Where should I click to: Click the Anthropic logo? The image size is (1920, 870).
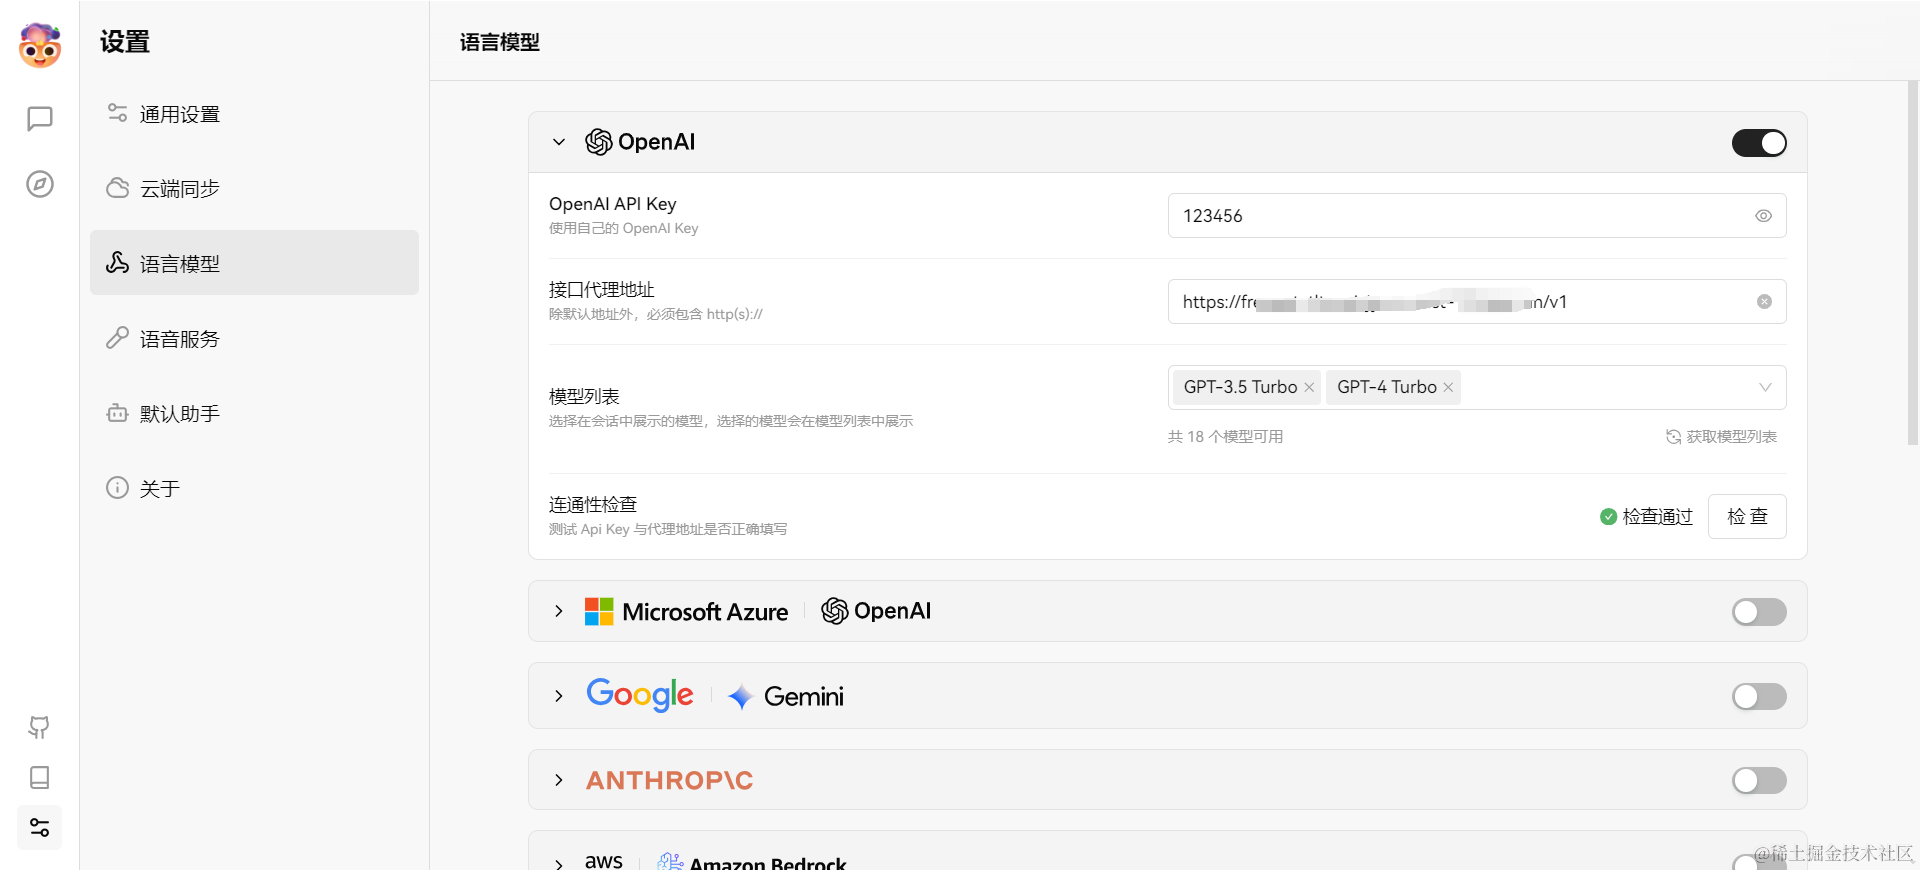(669, 780)
